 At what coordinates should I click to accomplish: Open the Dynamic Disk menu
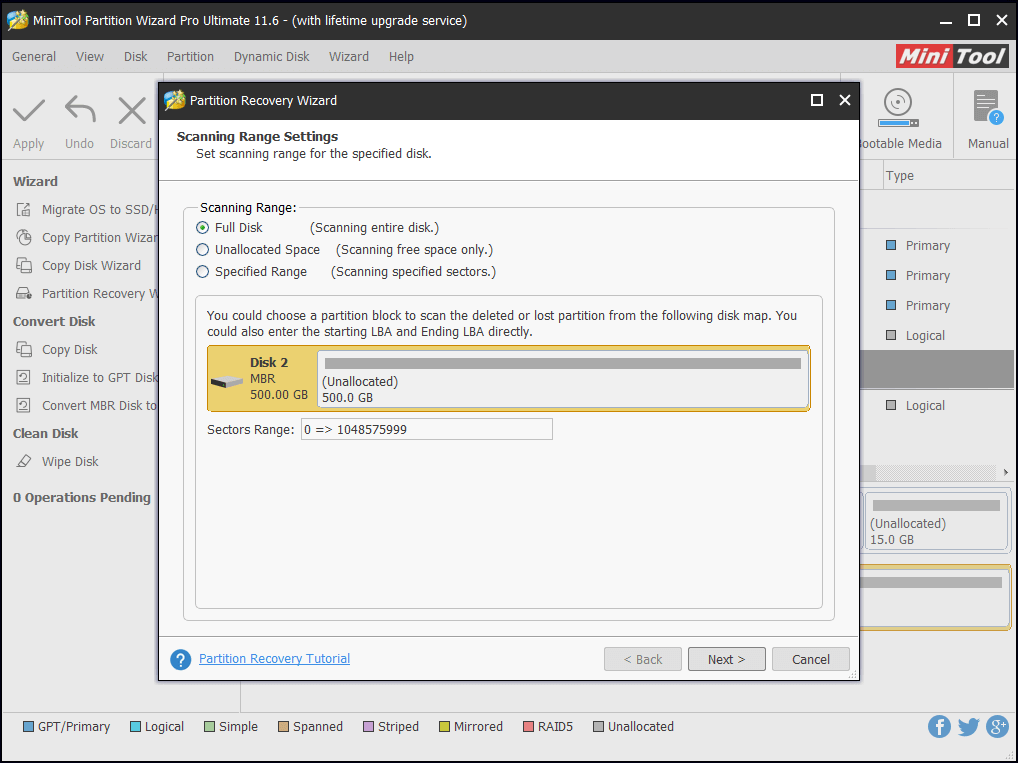pos(271,56)
